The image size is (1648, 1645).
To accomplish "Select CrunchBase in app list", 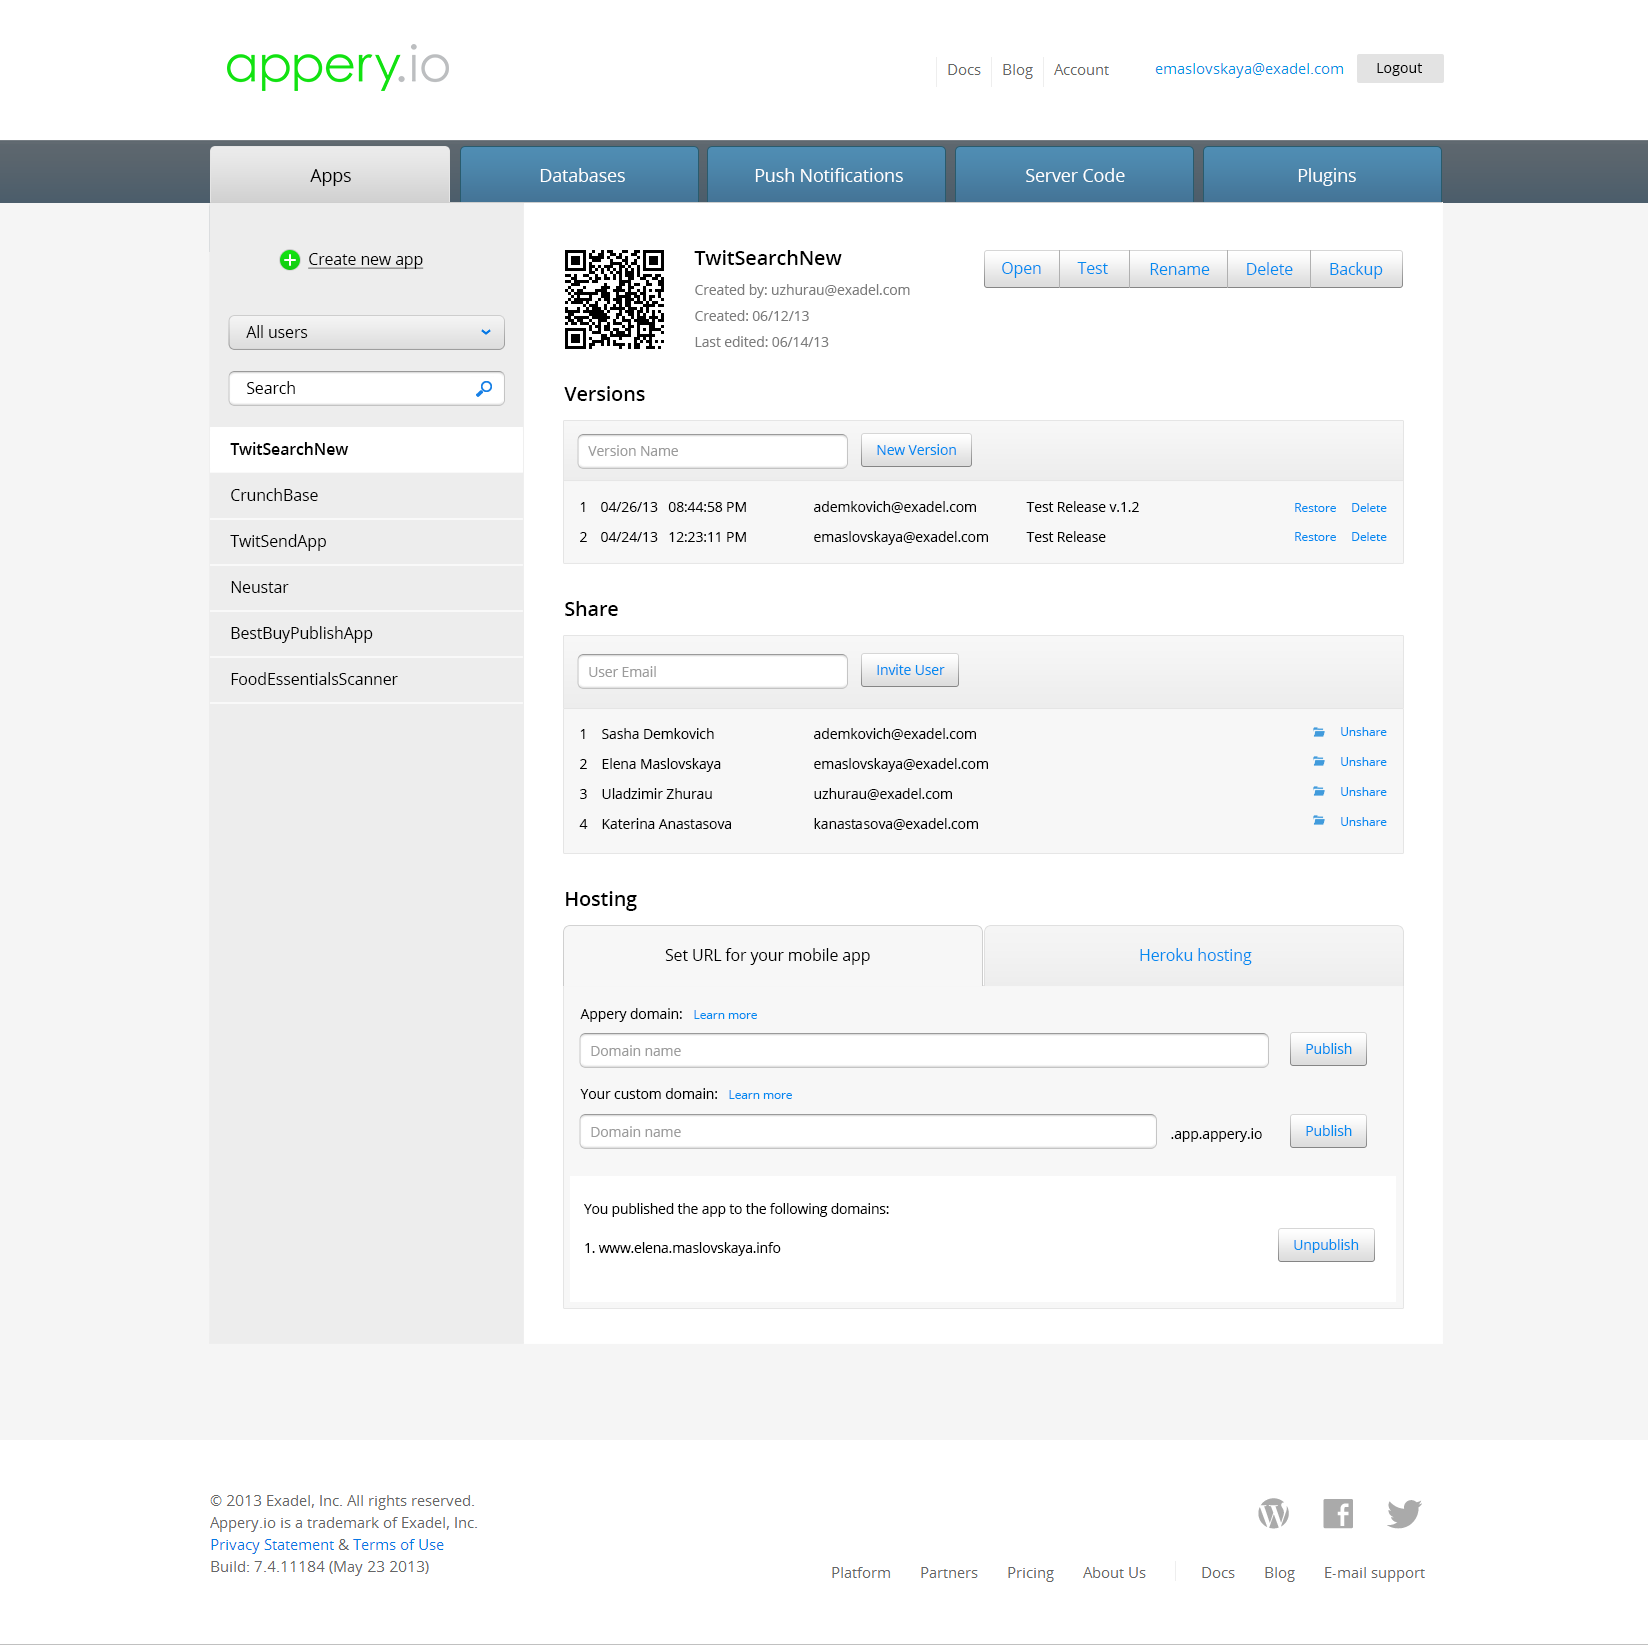I will [x=367, y=496].
